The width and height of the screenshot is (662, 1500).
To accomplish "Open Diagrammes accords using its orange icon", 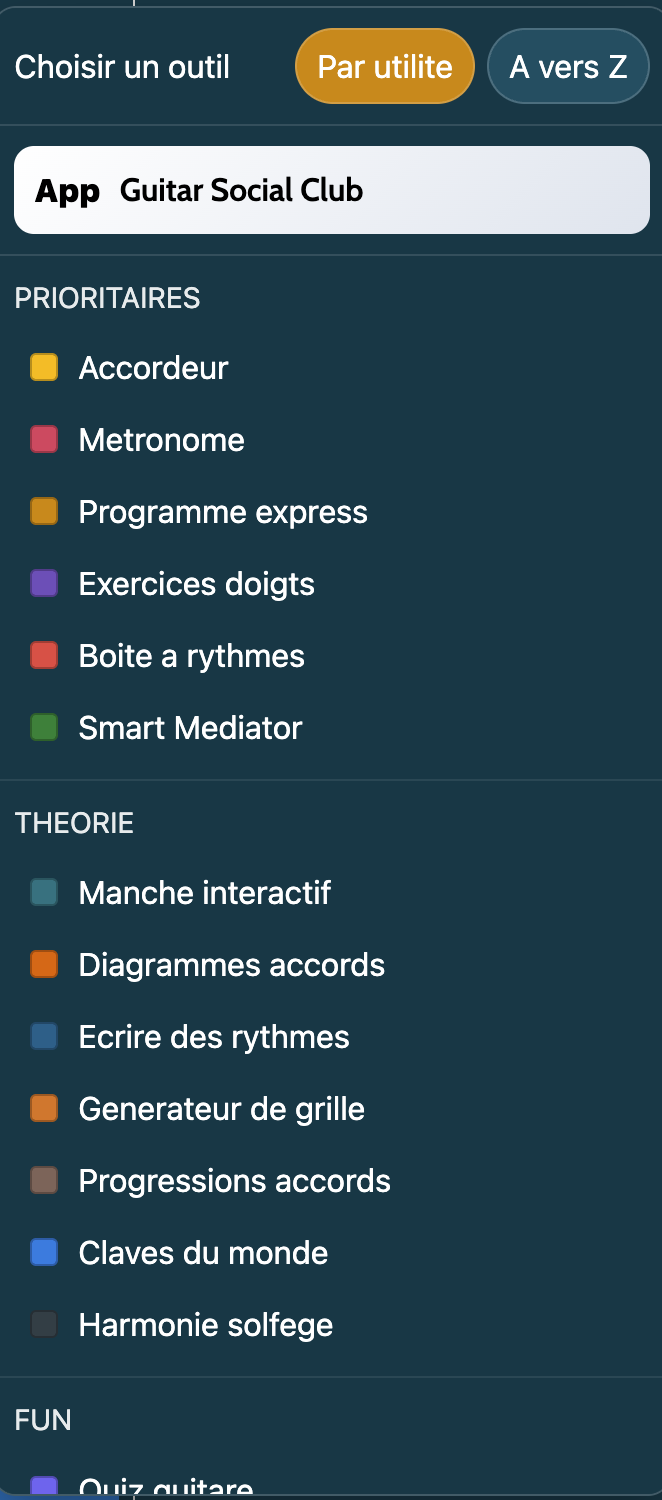I will click(x=44, y=964).
